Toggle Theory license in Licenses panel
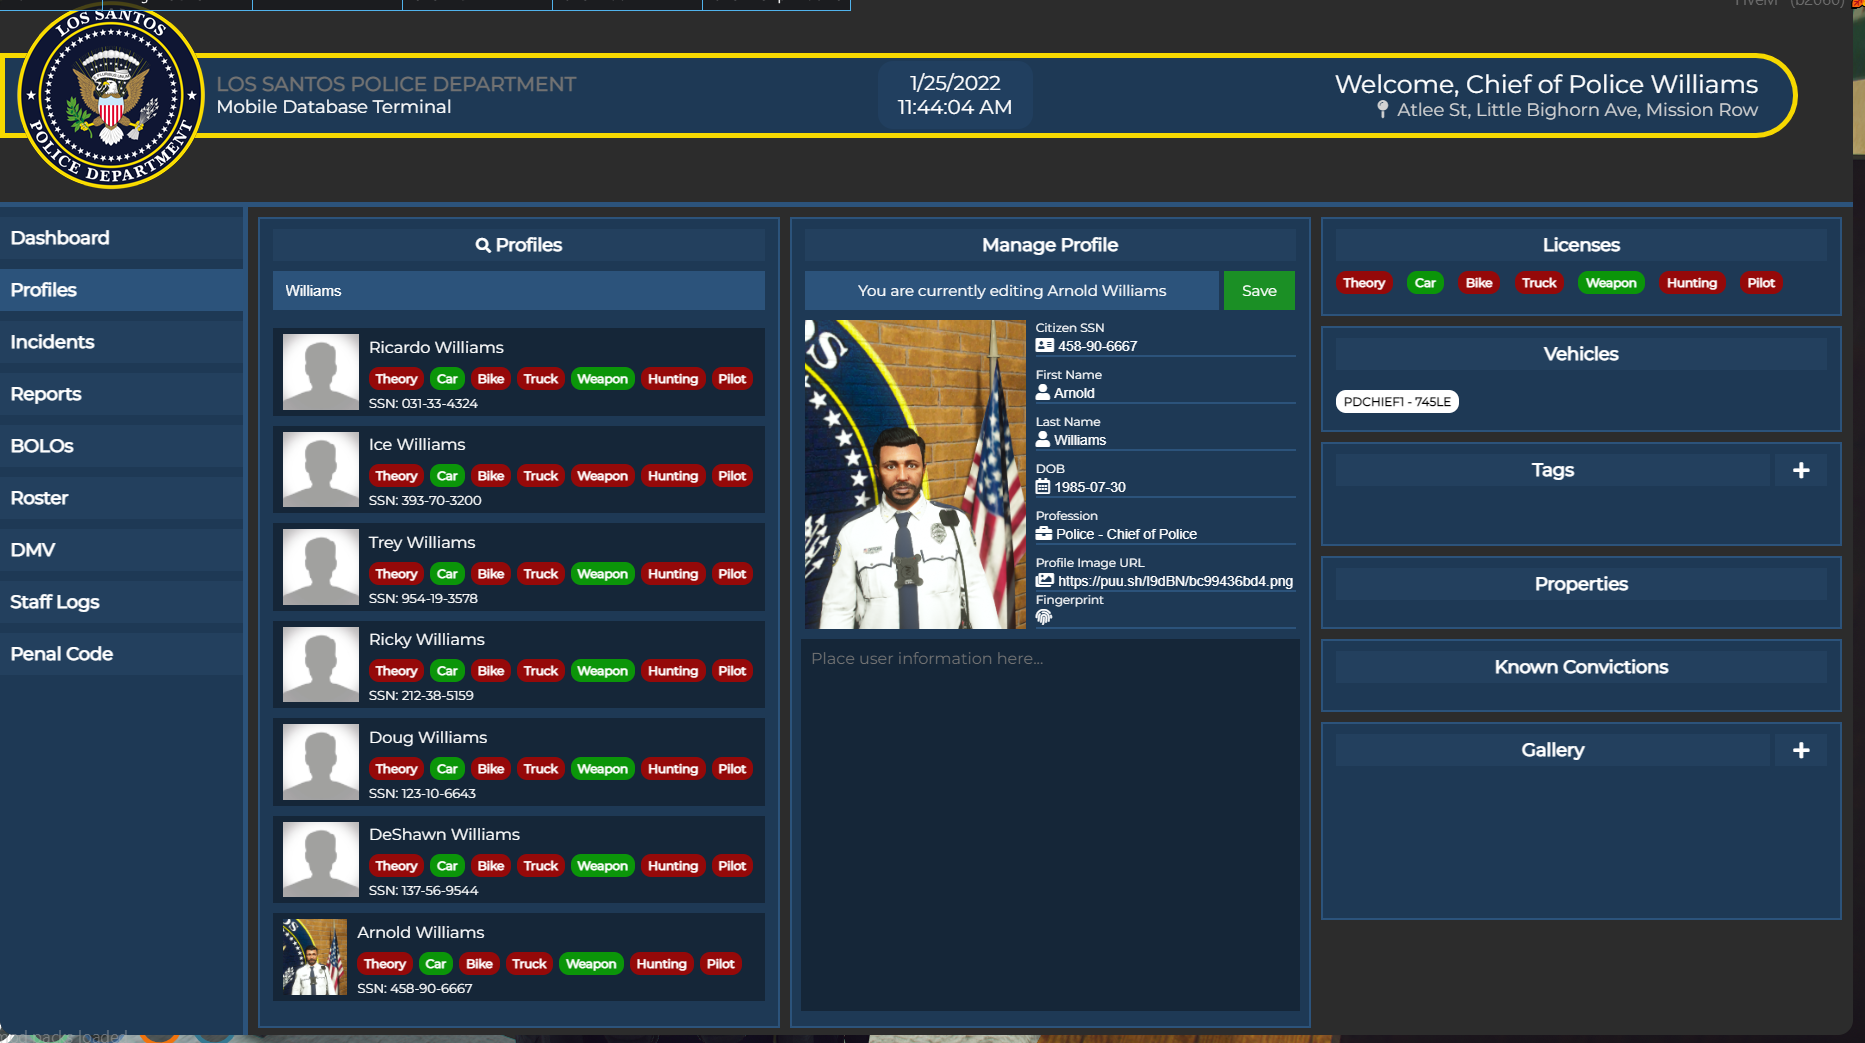 point(1364,283)
